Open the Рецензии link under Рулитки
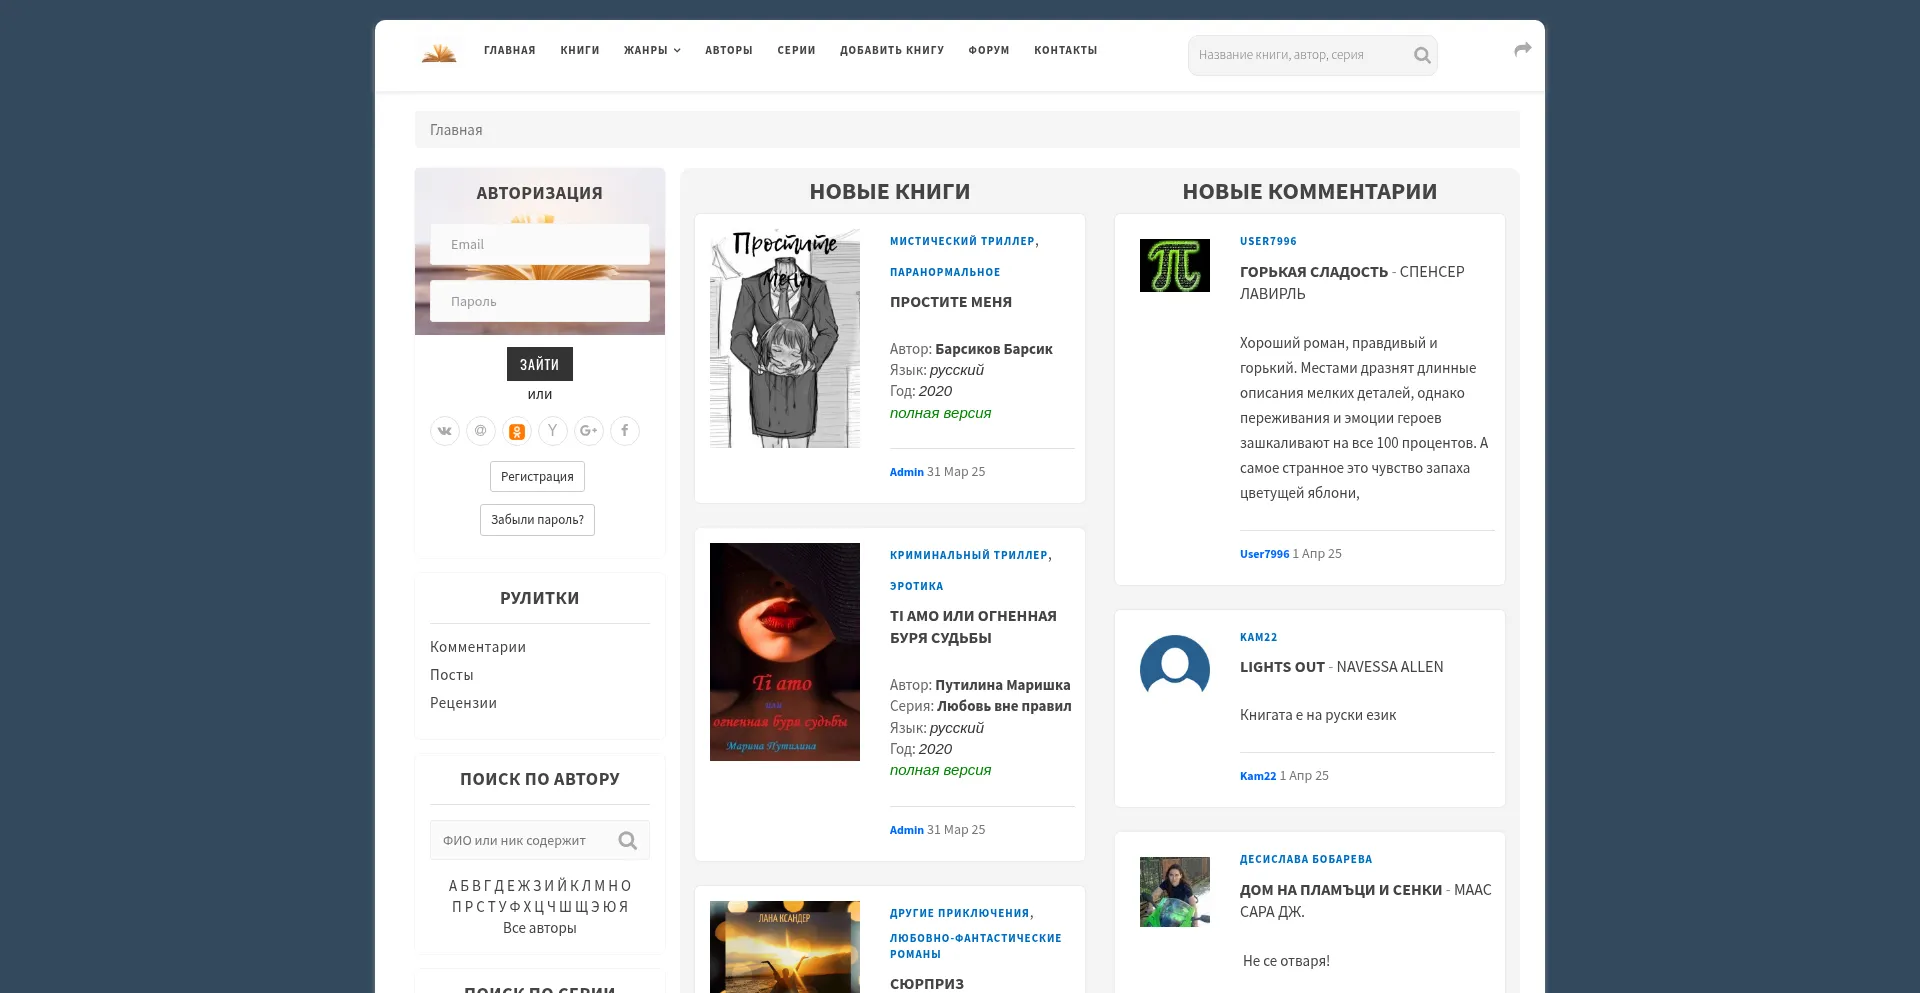The height and width of the screenshot is (993, 1920). click(x=463, y=703)
